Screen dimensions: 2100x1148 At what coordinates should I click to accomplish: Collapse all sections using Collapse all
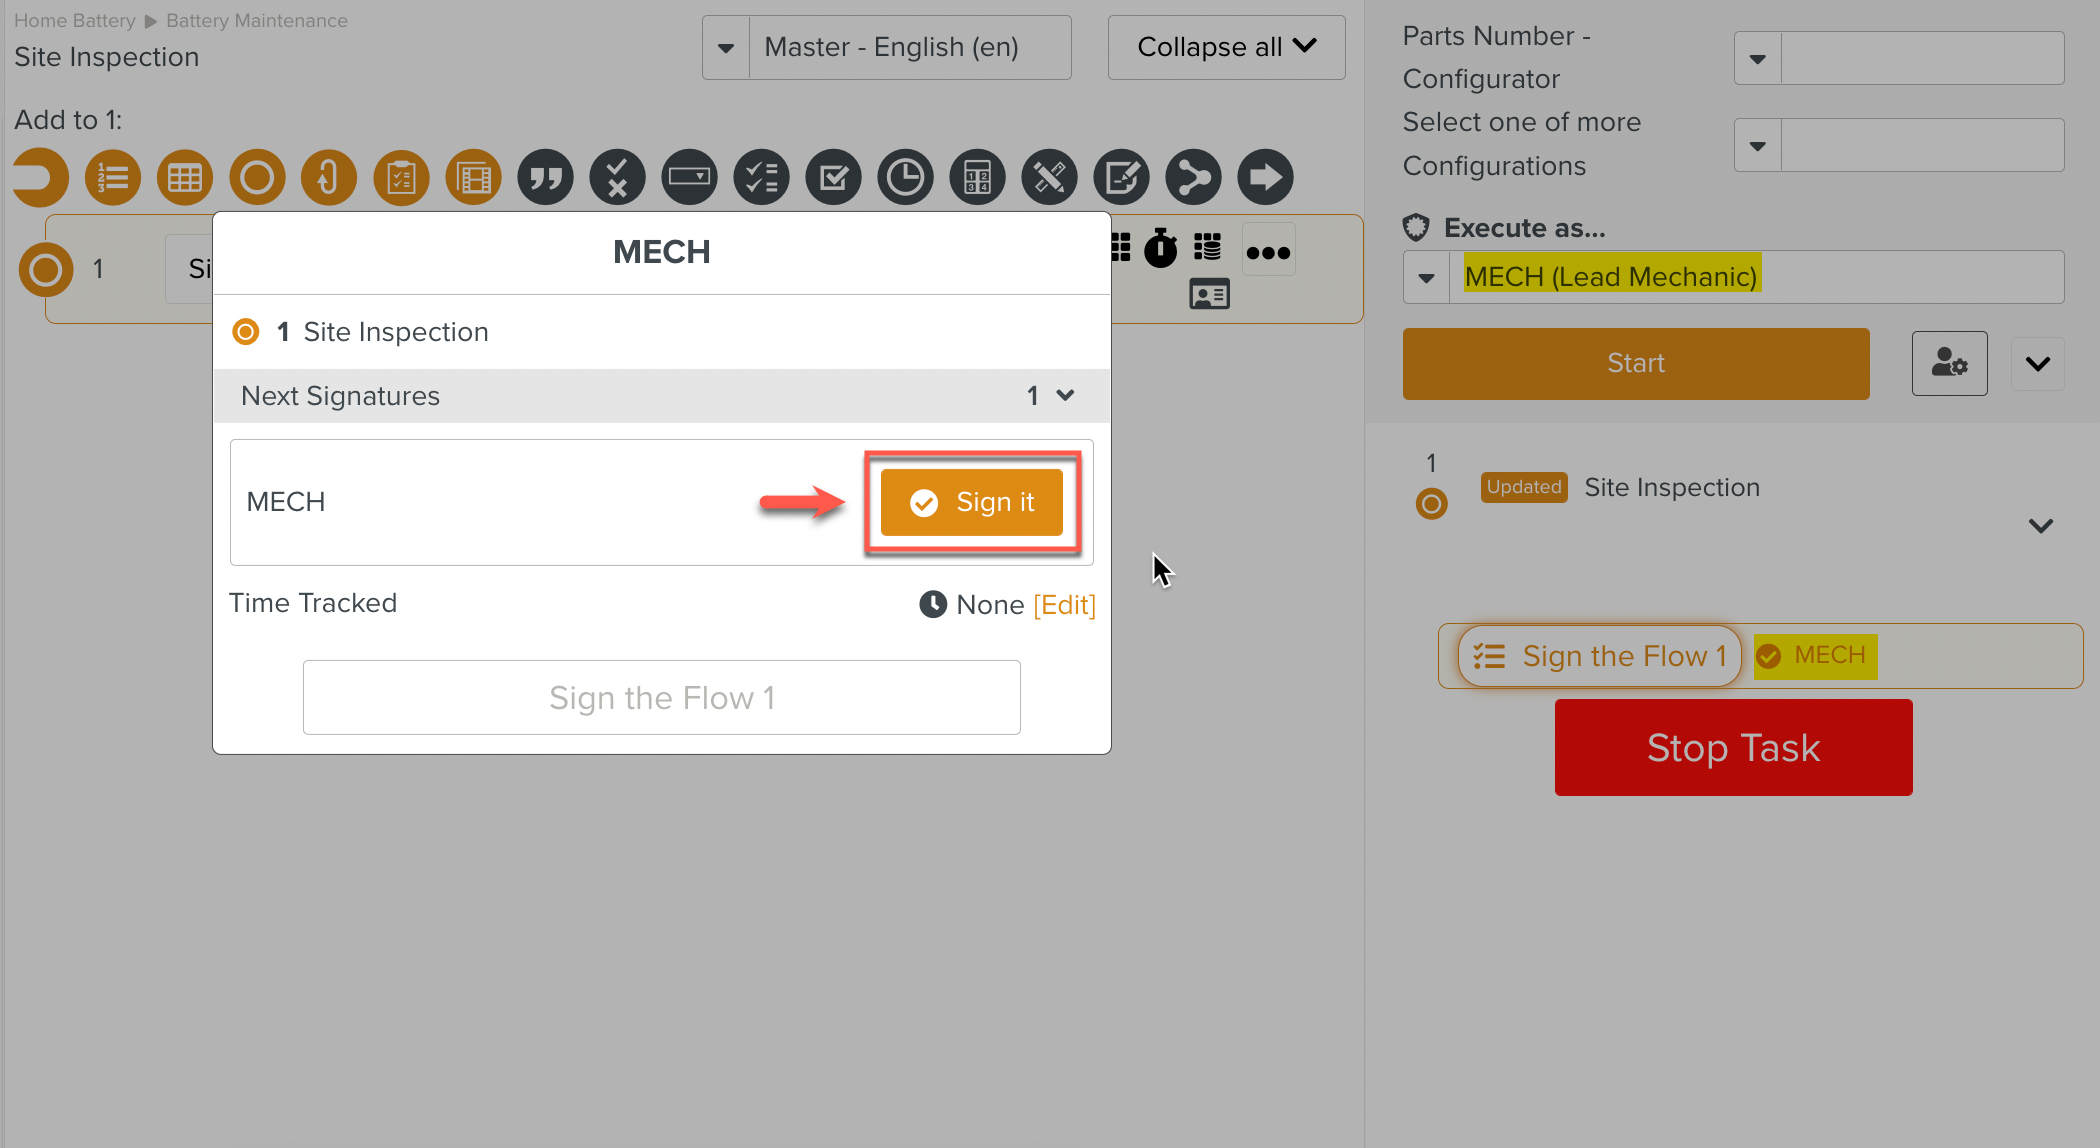pyautogui.click(x=1226, y=47)
